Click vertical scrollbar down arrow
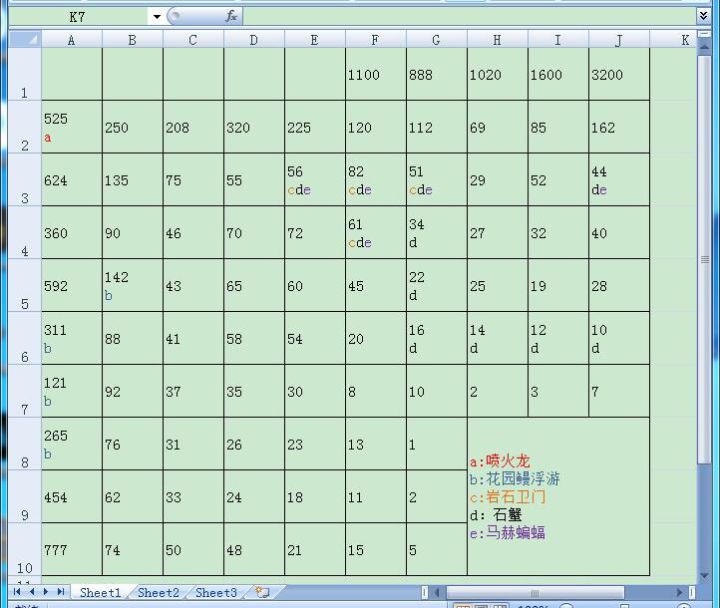 pos(704,576)
